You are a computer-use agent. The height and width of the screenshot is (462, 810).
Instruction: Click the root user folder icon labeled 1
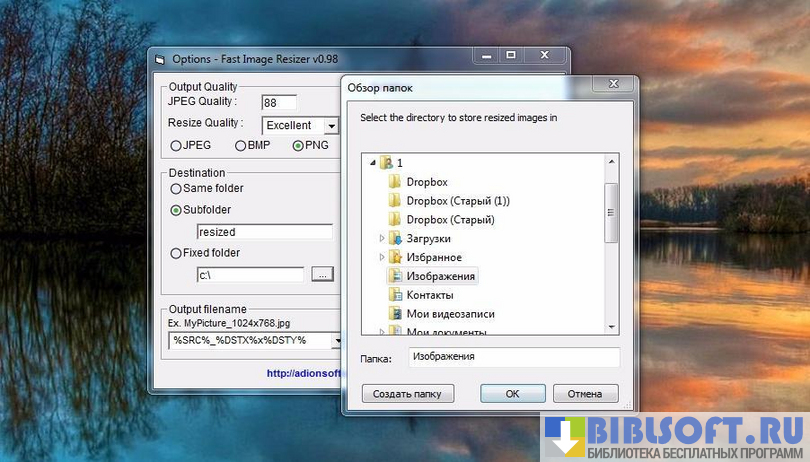coord(386,162)
